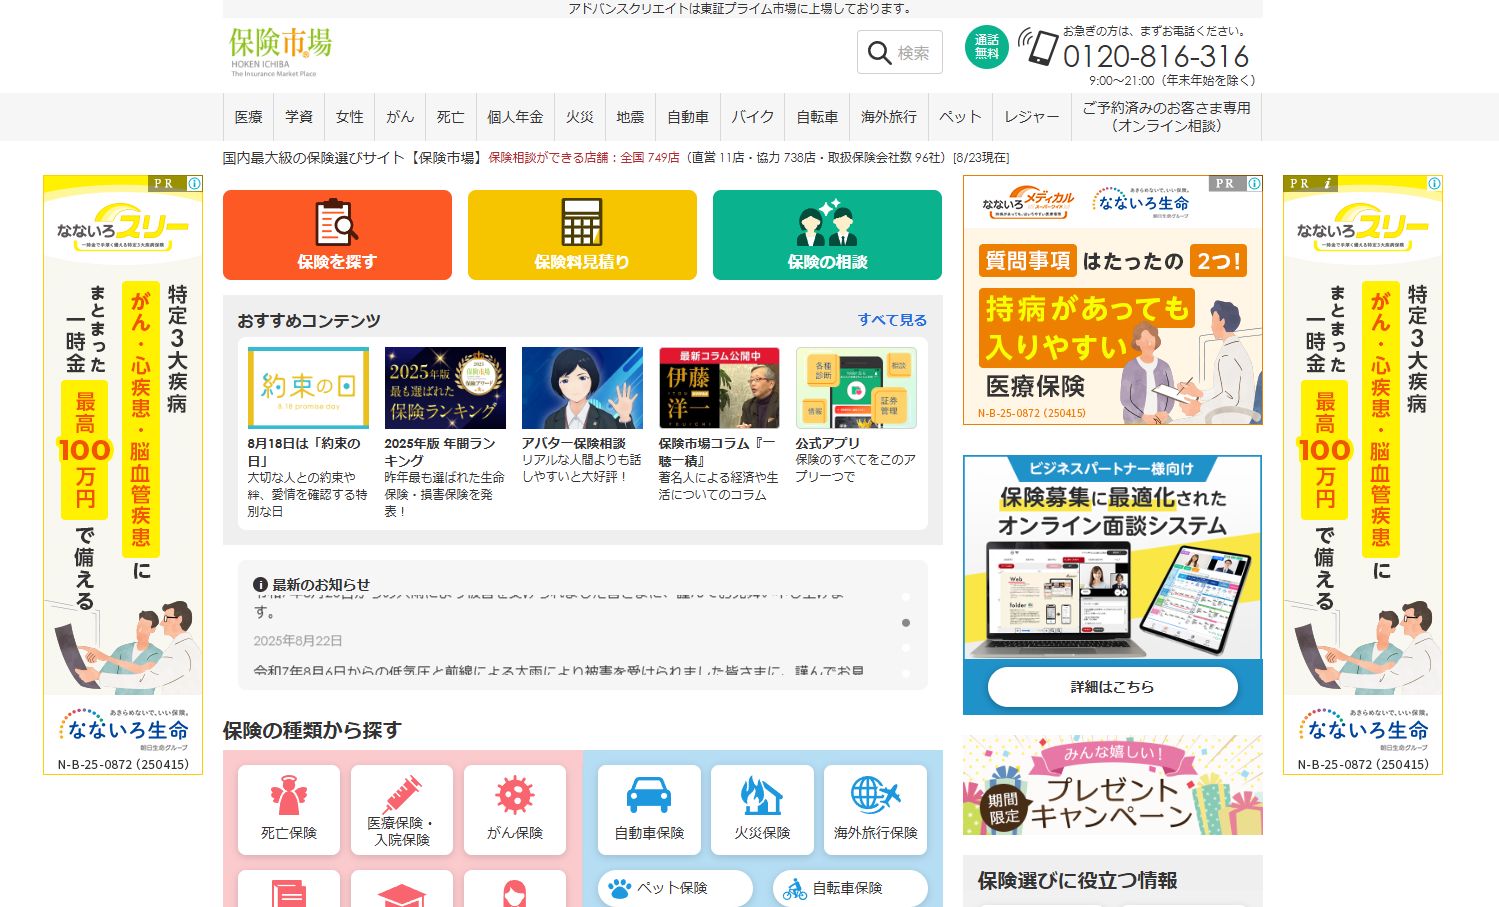
Task: Open the 2025年版 年間ランキング thumbnail
Action: click(445, 388)
